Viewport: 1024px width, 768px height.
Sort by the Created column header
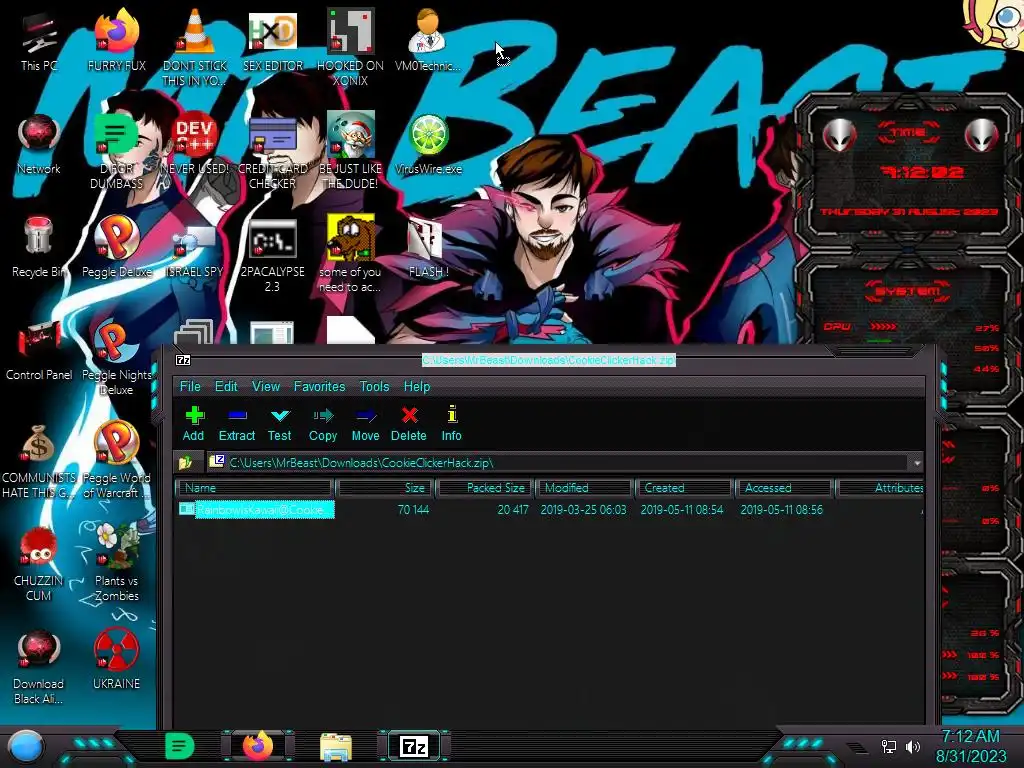click(684, 488)
